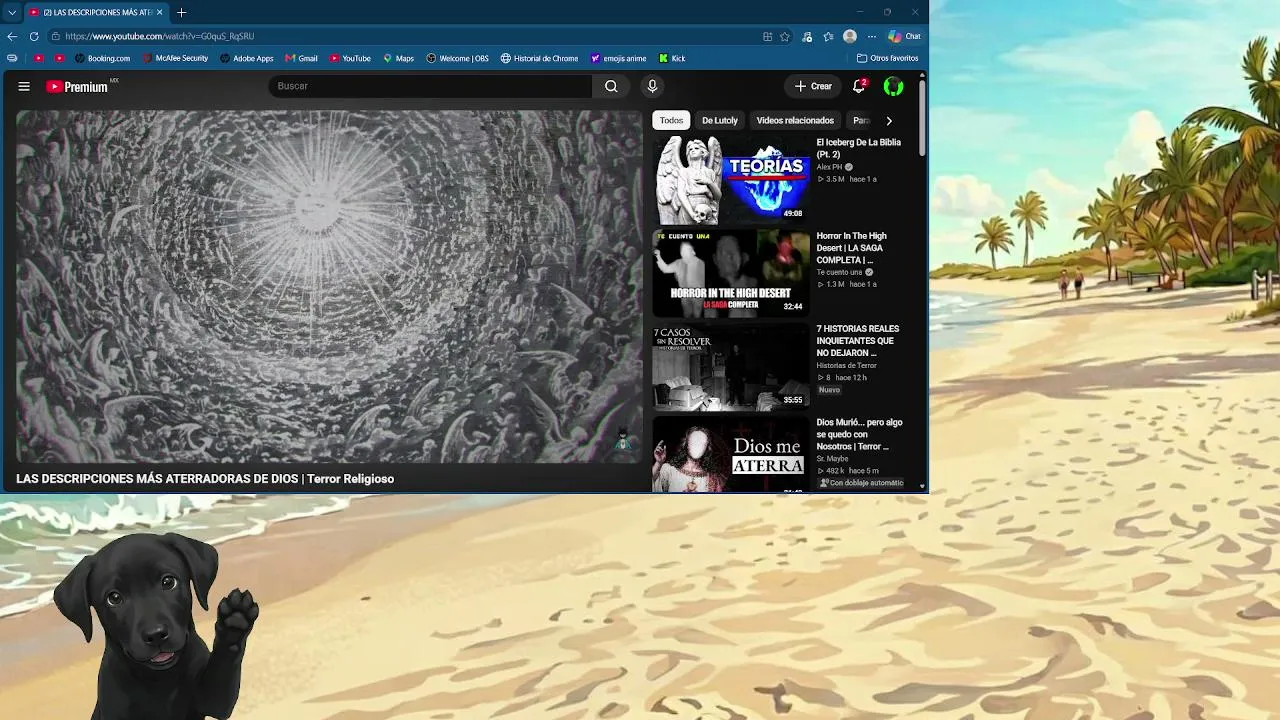Open the Gmail bookmark
The width and height of the screenshot is (1280, 720).
pyautogui.click(x=301, y=58)
